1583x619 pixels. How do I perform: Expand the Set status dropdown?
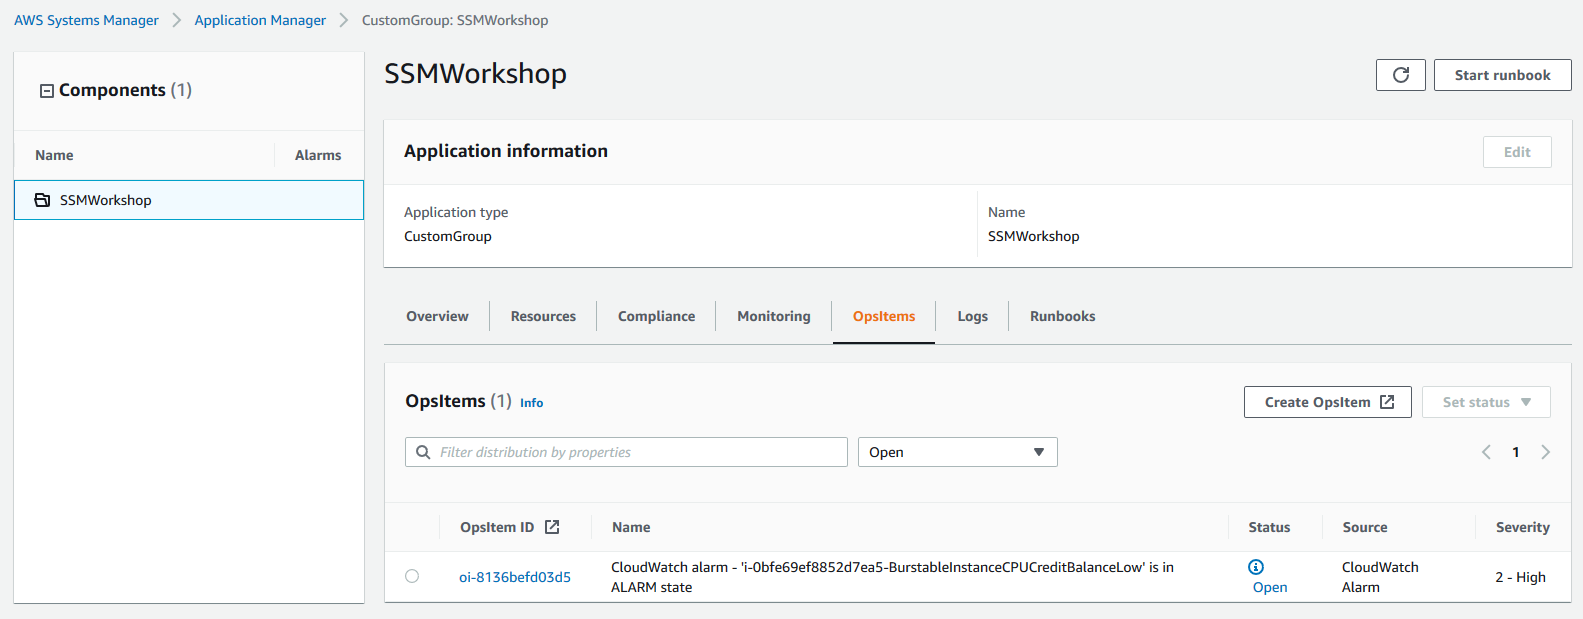point(1486,402)
